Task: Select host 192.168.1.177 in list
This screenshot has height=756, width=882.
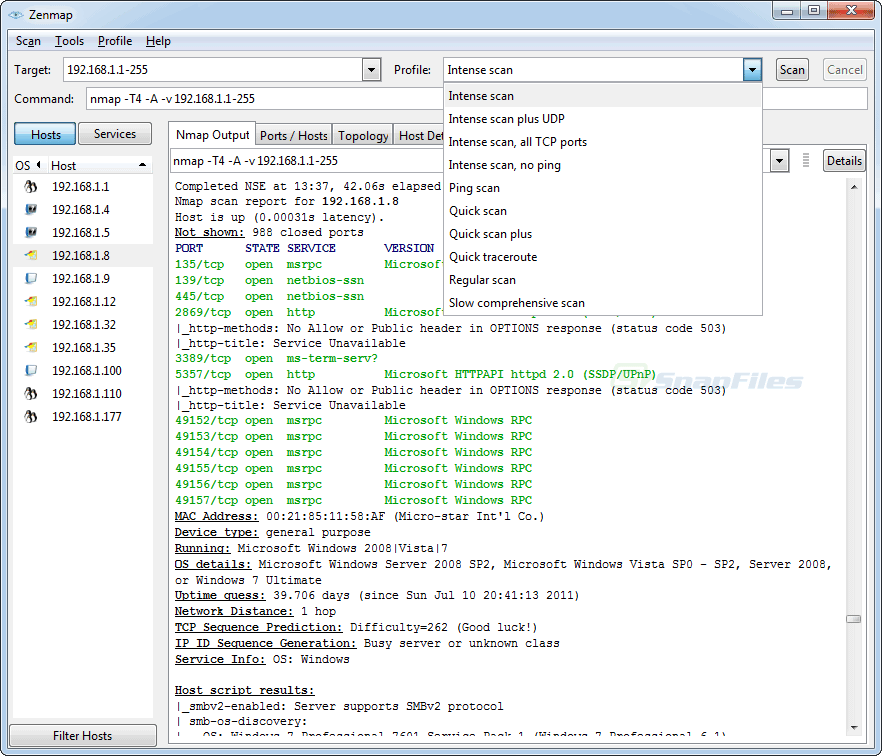Action: coord(83,417)
